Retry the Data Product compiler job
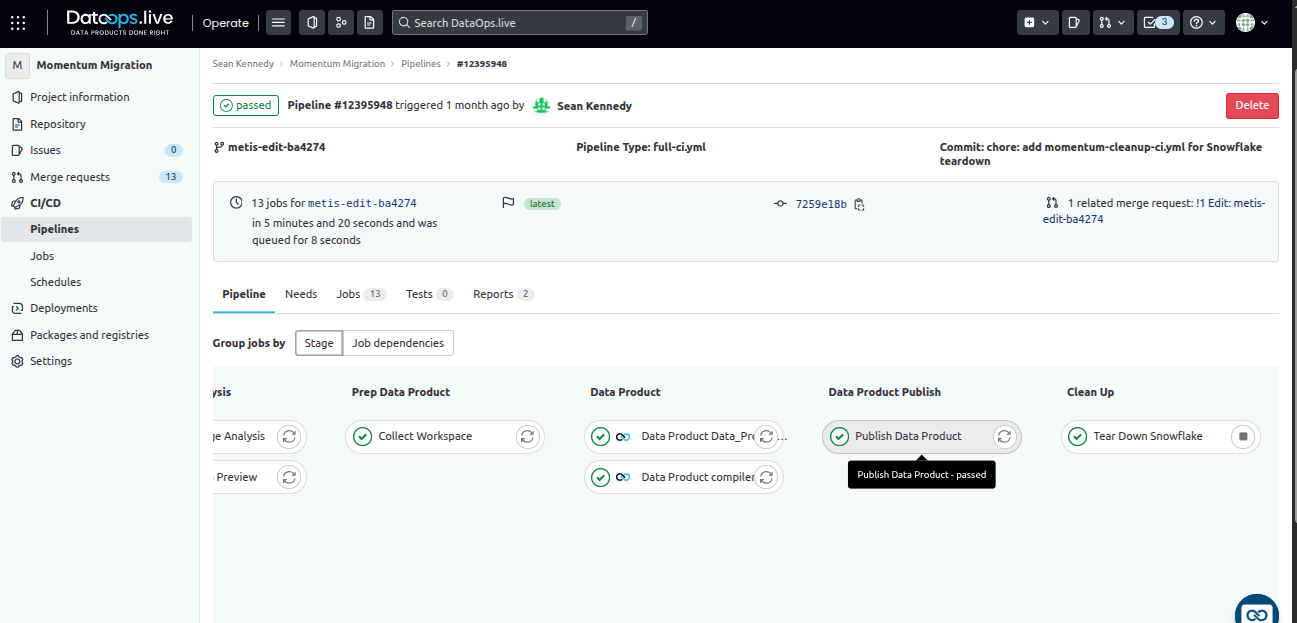The image size is (1297, 623). coord(766,477)
